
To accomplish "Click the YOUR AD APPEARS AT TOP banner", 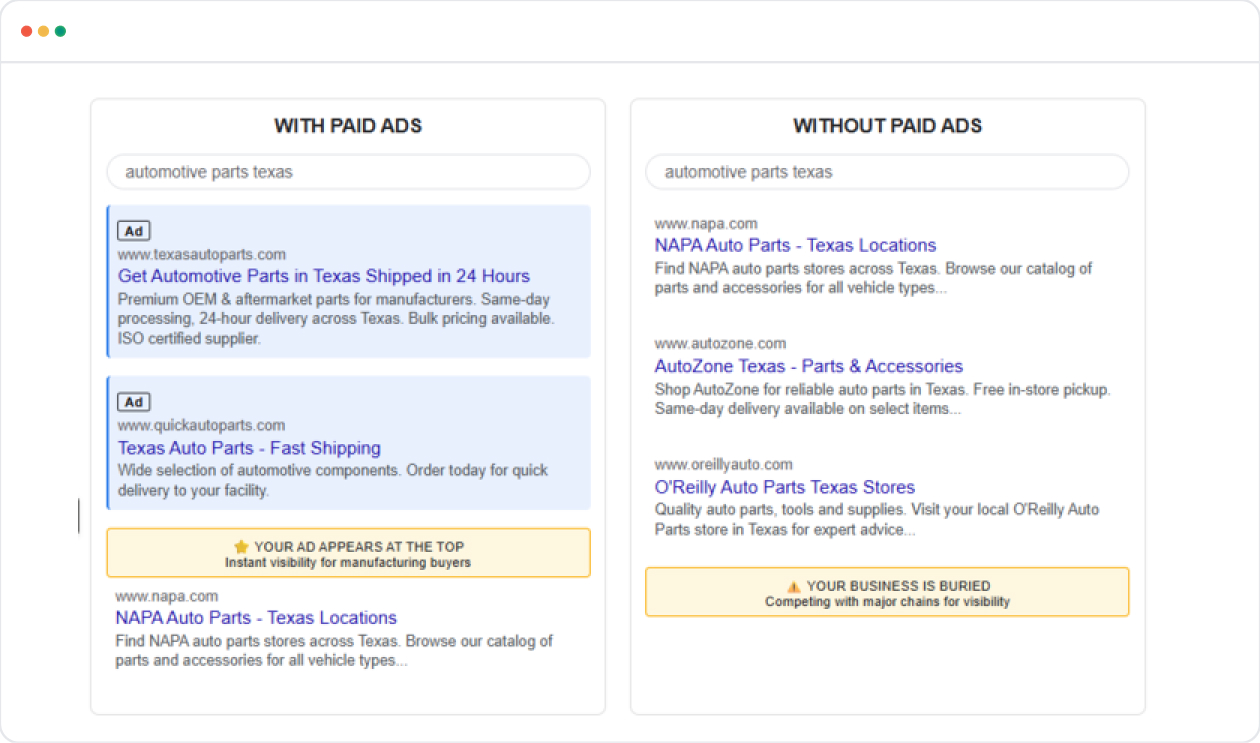I will pos(347,551).
